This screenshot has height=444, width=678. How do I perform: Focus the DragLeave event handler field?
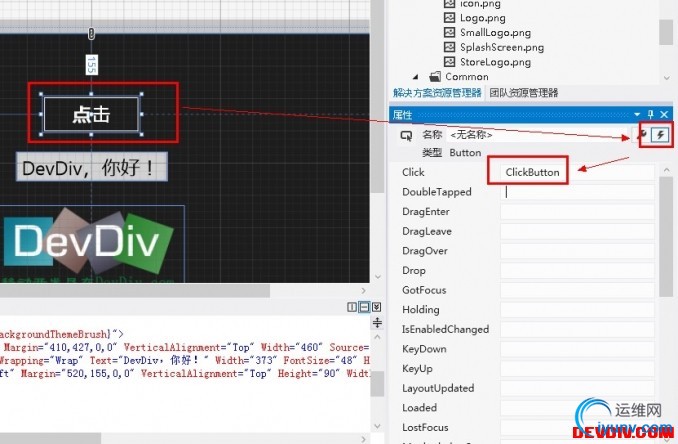point(577,231)
